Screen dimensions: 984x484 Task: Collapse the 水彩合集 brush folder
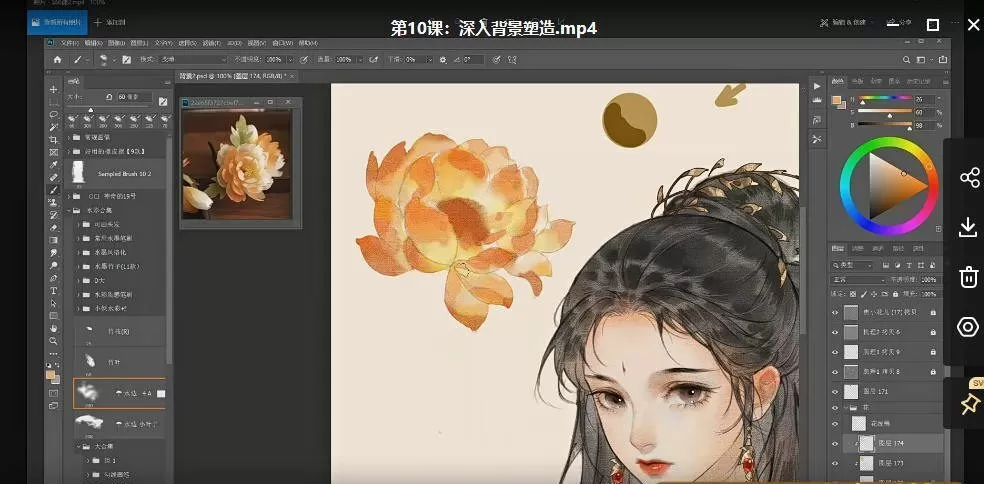(69, 210)
